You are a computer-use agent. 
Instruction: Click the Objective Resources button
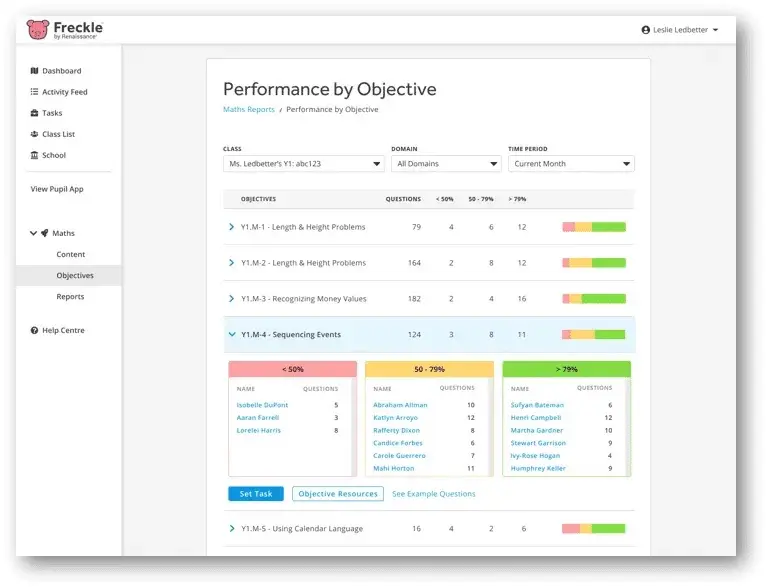(338, 494)
